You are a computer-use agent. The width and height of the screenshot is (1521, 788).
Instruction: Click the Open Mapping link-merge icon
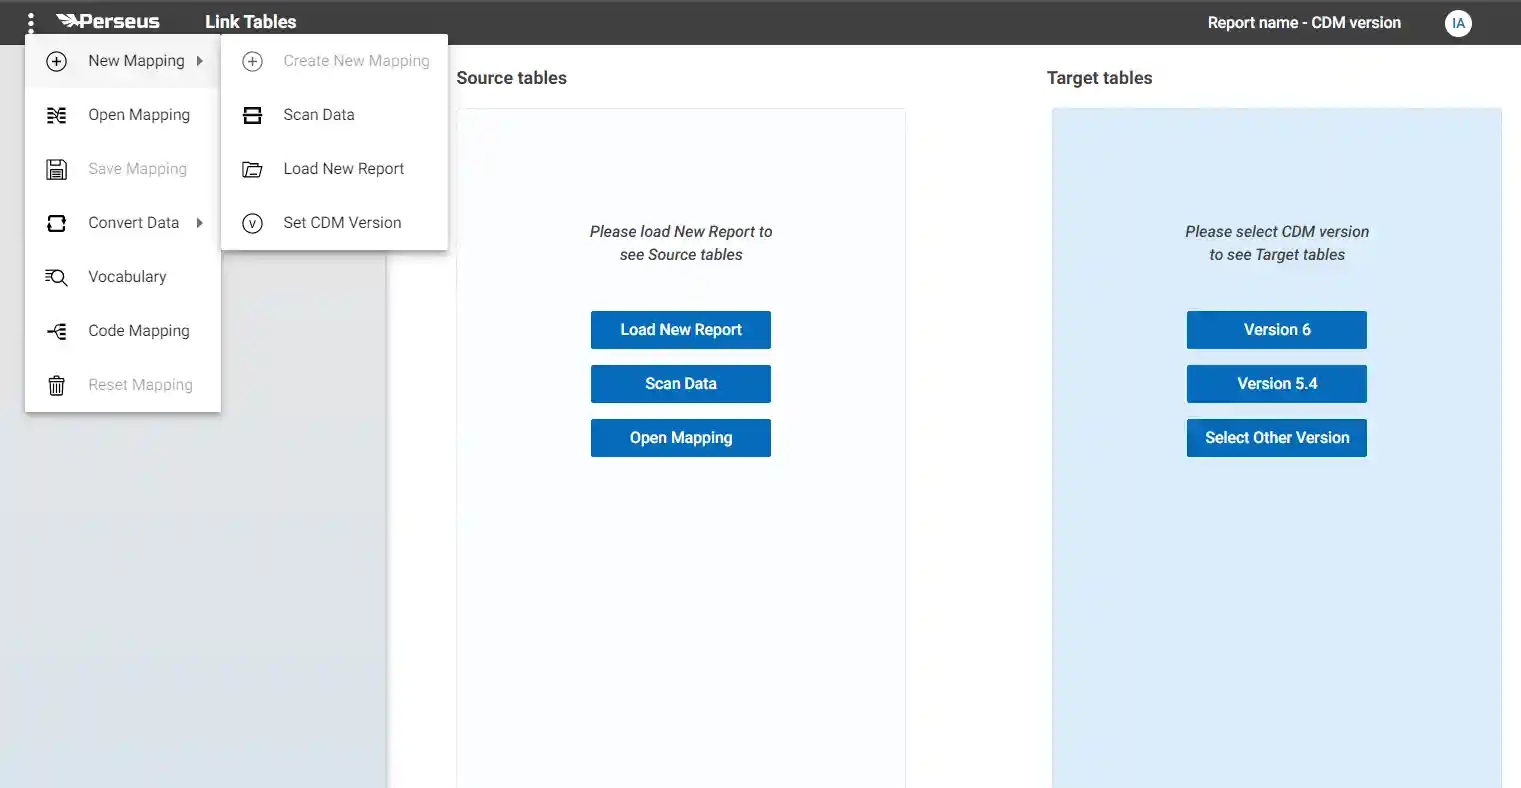(x=57, y=114)
